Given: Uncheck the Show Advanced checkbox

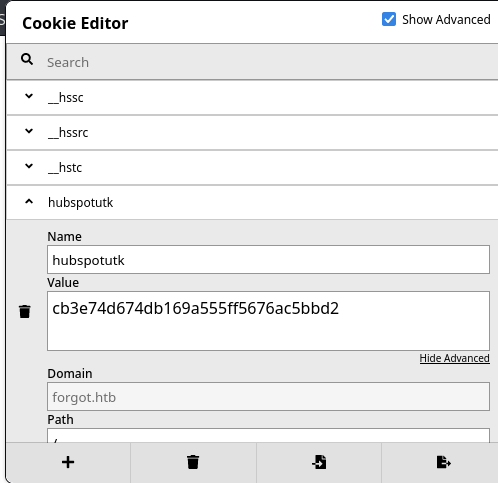Looking at the screenshot, I should click(x=389, y=19).
